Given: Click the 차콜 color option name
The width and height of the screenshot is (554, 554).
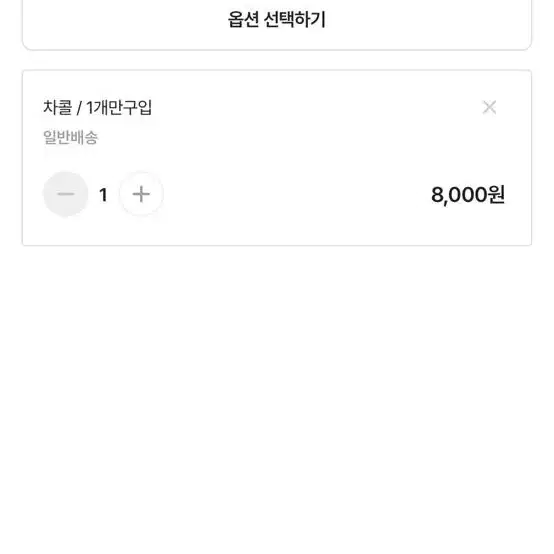Looking at the screenshot, I should pyautogui.click(x=58, y=107).
